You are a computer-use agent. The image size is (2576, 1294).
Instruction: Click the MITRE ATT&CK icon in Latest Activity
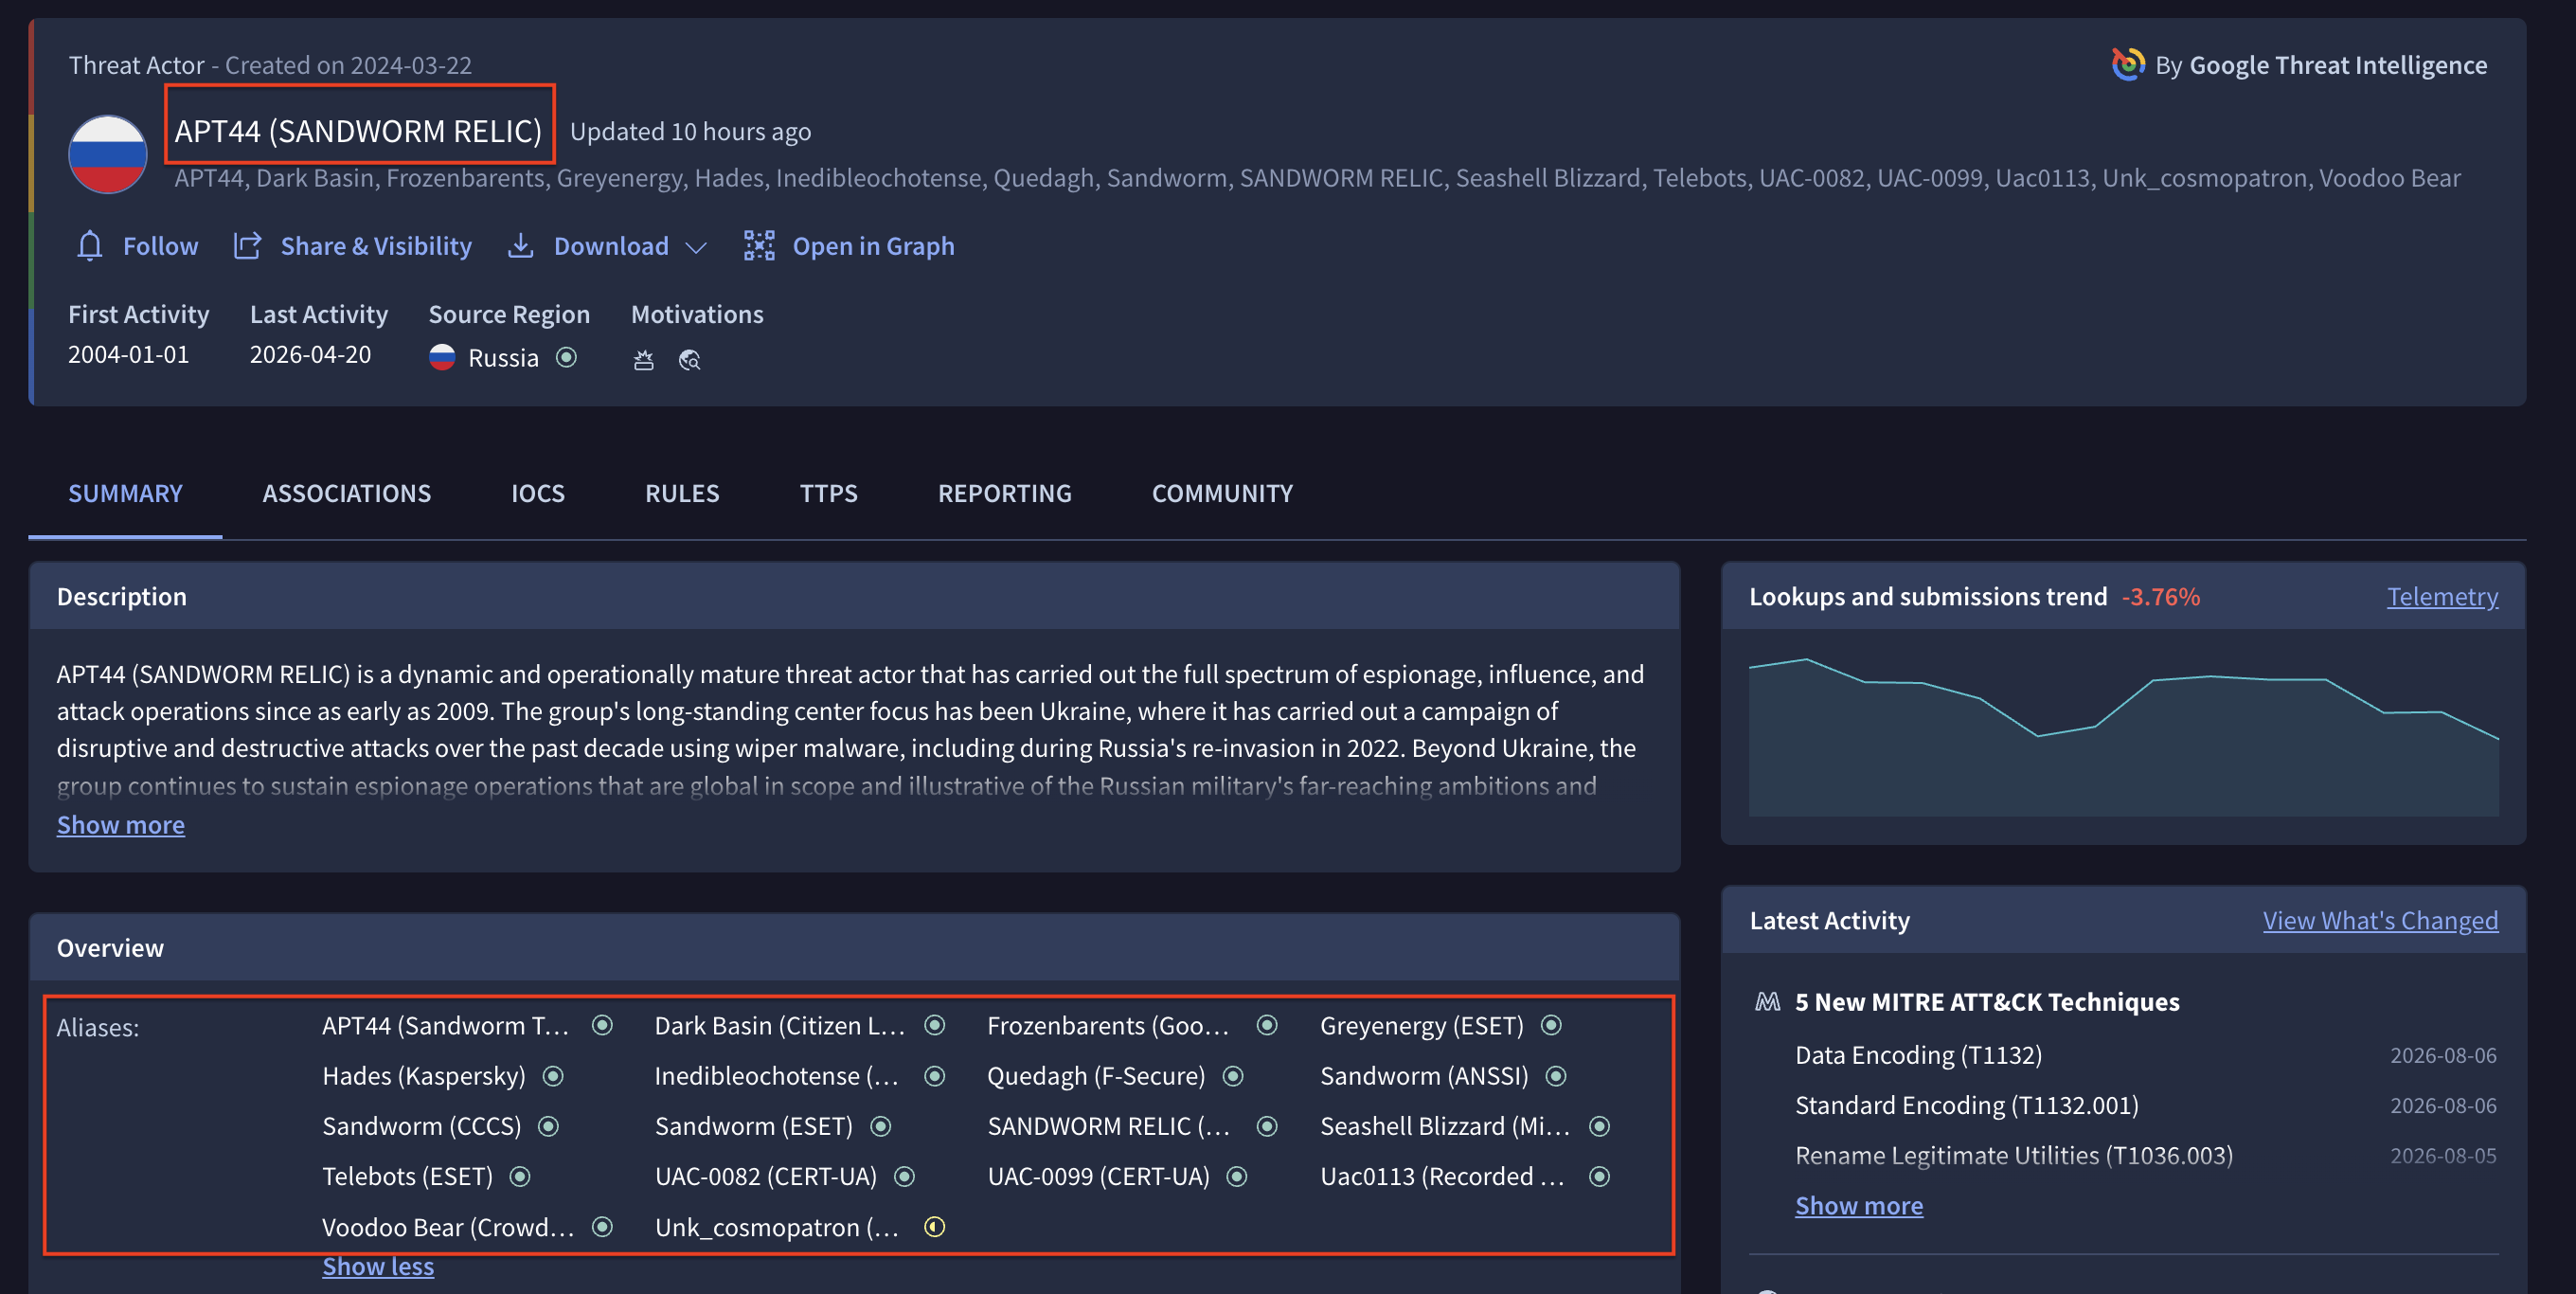pos(1768,1002)
